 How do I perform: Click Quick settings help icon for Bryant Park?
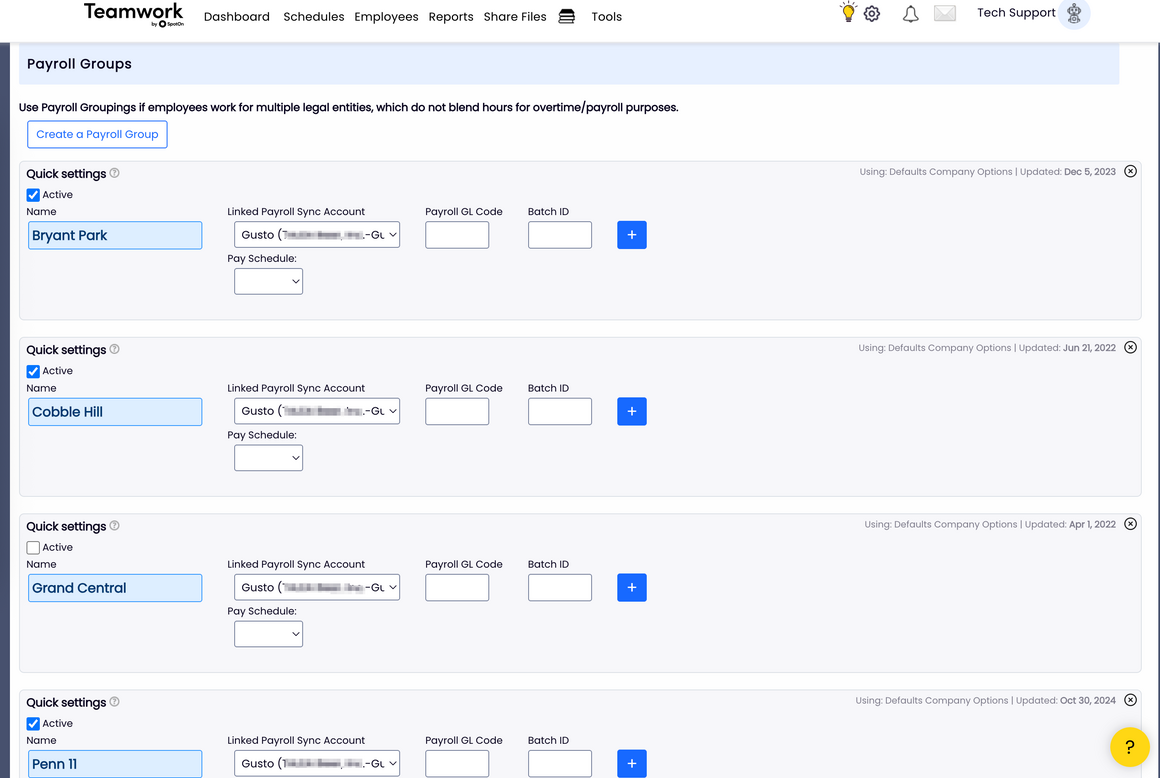click(x=115, y=173)
